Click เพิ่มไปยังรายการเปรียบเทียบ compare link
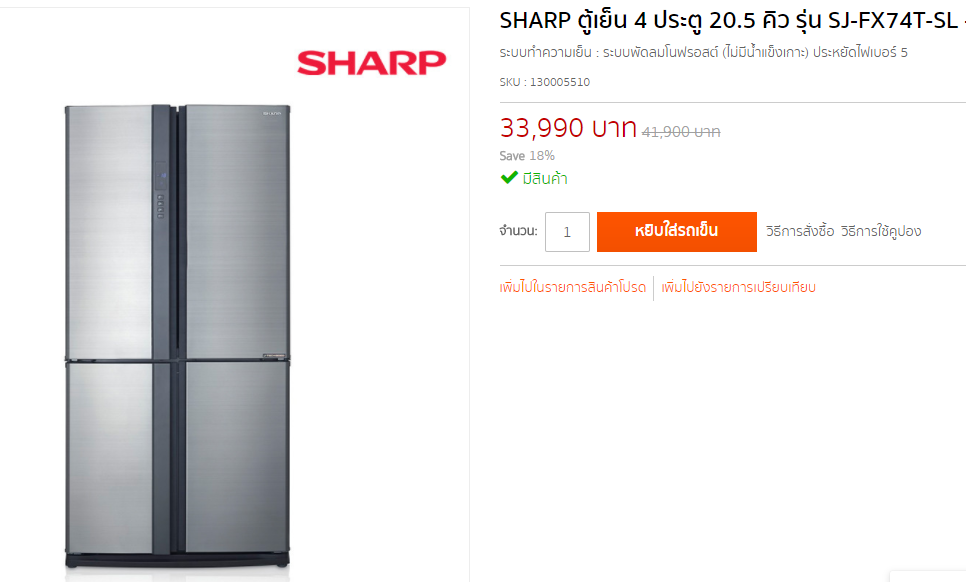 tap(738, 288)
